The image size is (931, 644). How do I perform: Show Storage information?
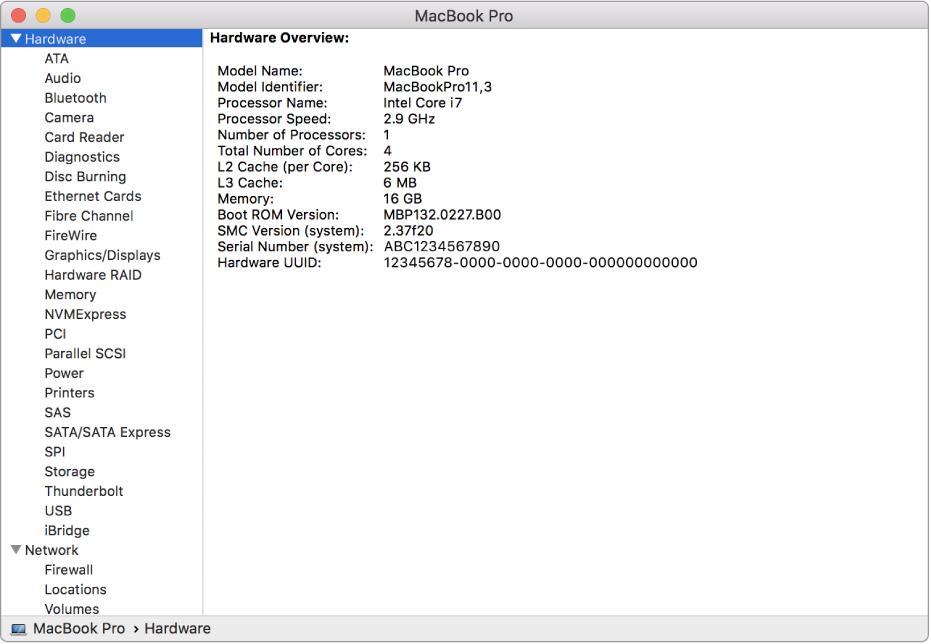click(x=69, y=472)
